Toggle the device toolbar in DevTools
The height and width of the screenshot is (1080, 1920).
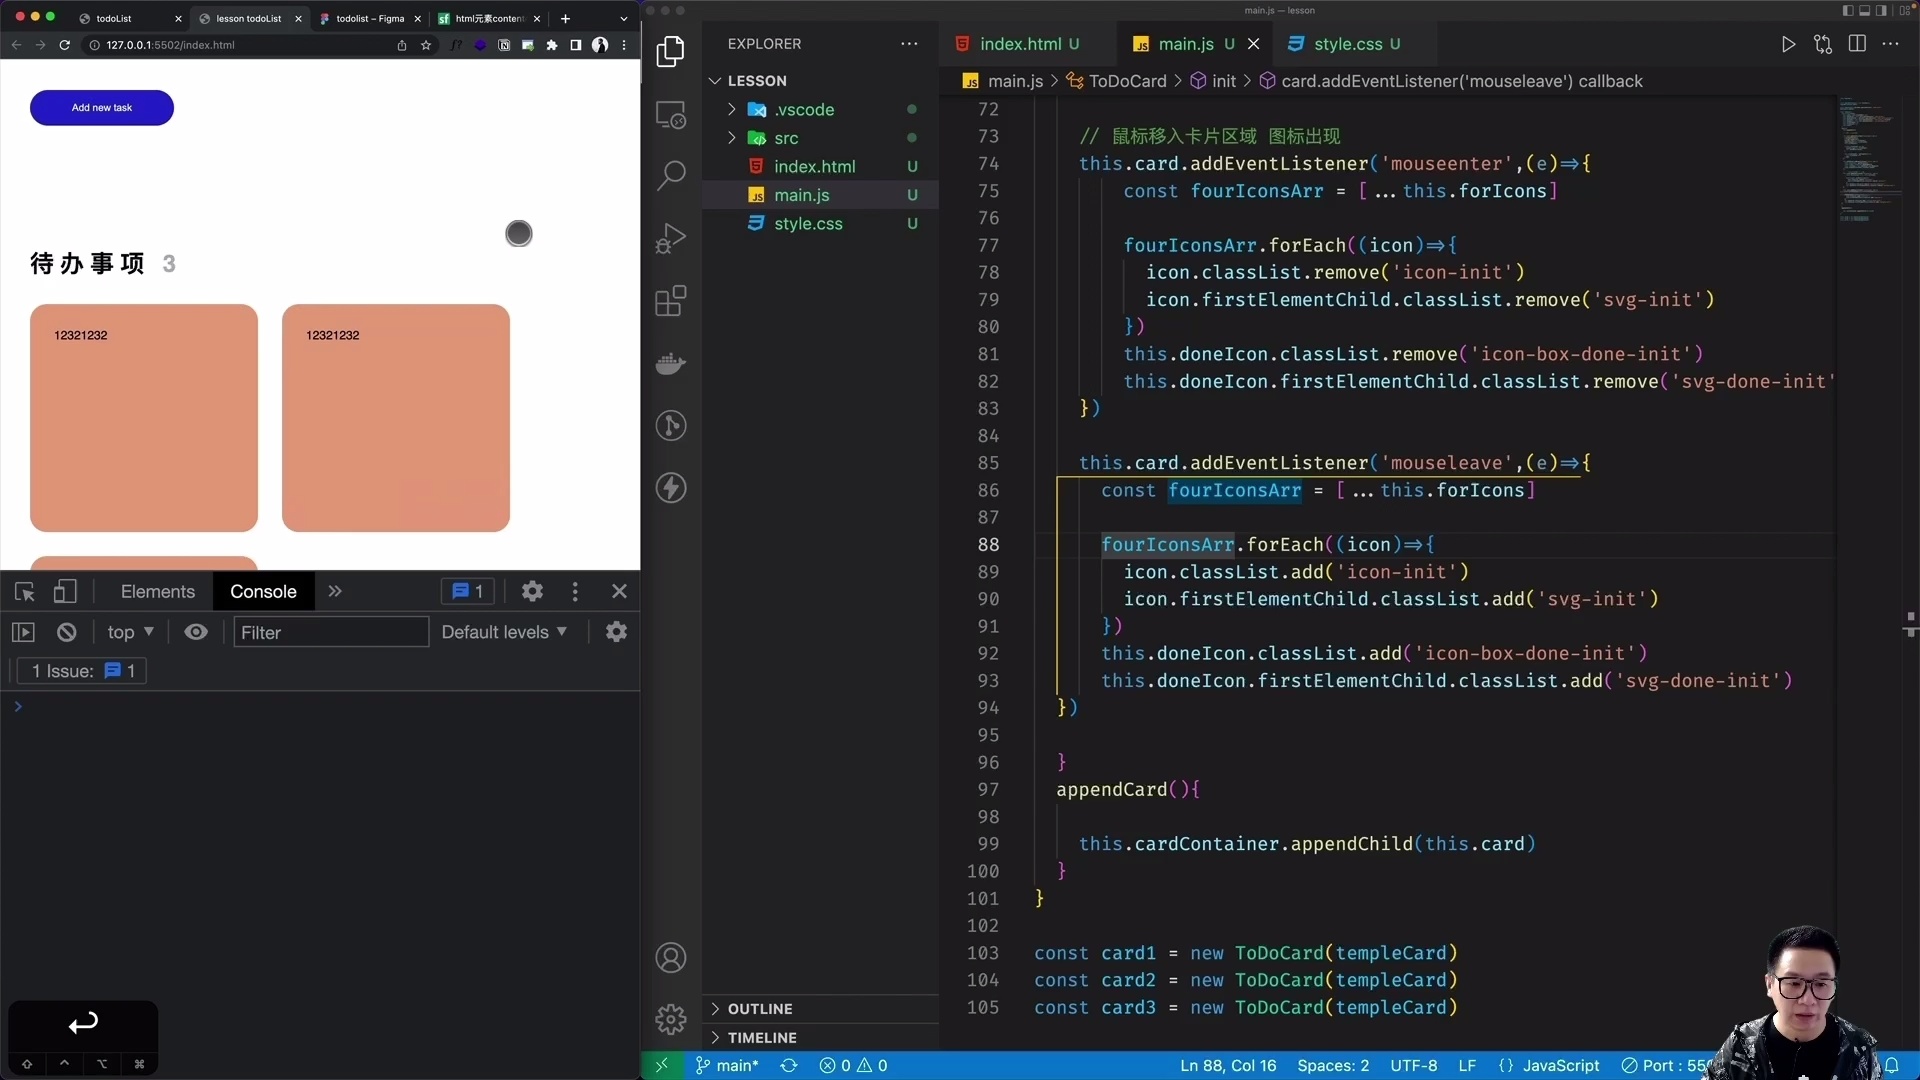[65, 591]
